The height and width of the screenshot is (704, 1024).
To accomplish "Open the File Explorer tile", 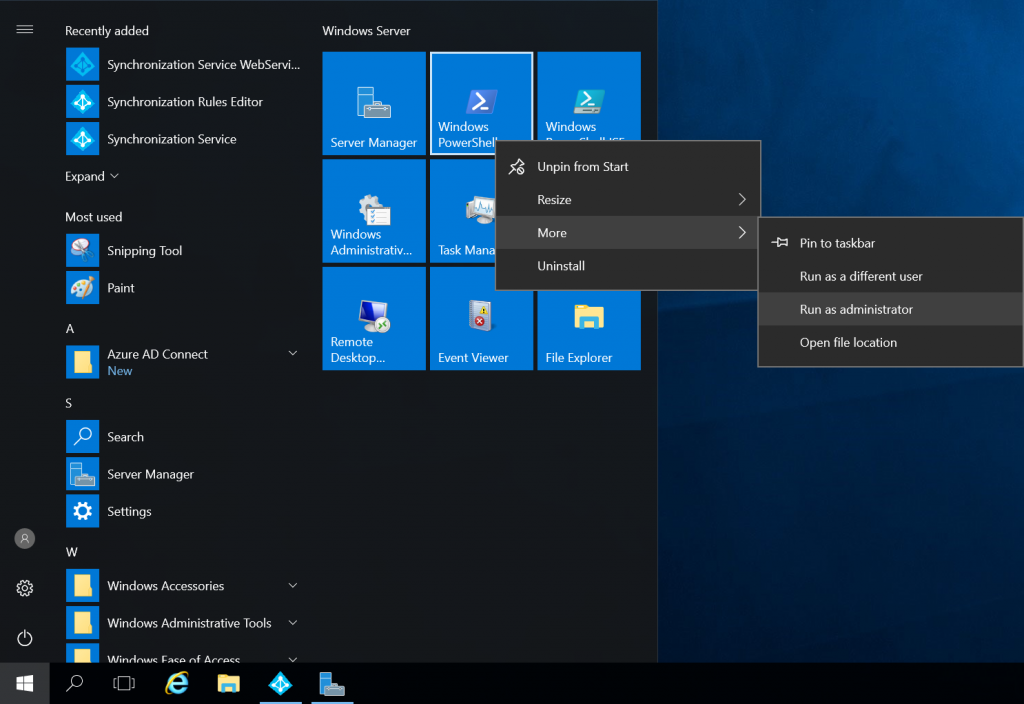I will [588, 330].
